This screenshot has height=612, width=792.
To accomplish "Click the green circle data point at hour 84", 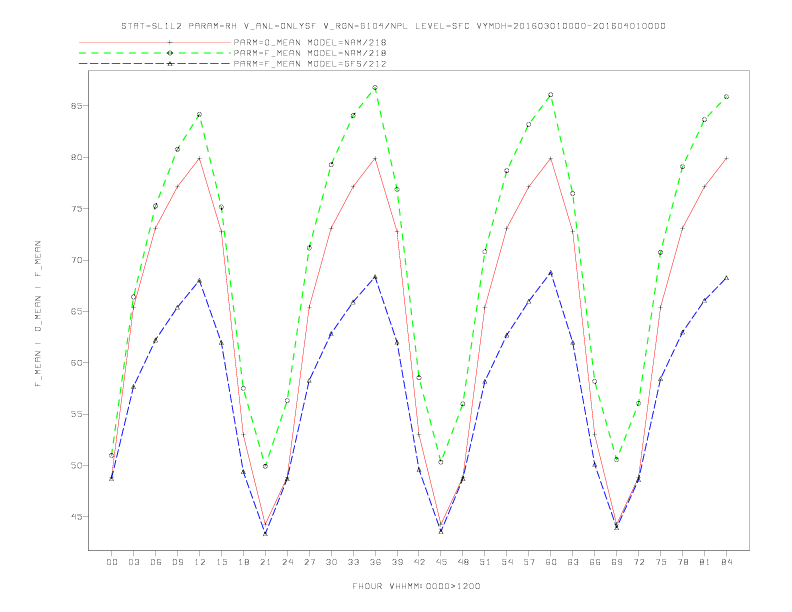I will 726,96.
